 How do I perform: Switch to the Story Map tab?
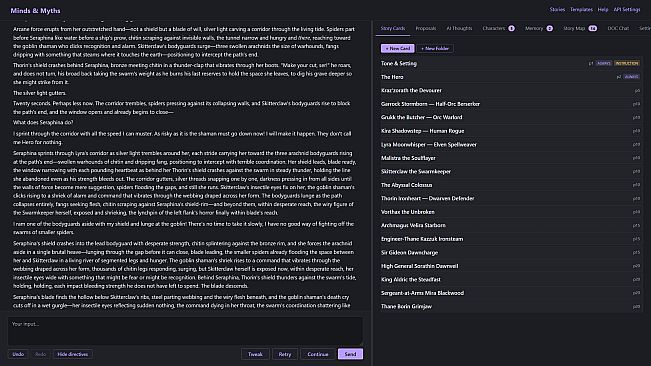point(580,28)
